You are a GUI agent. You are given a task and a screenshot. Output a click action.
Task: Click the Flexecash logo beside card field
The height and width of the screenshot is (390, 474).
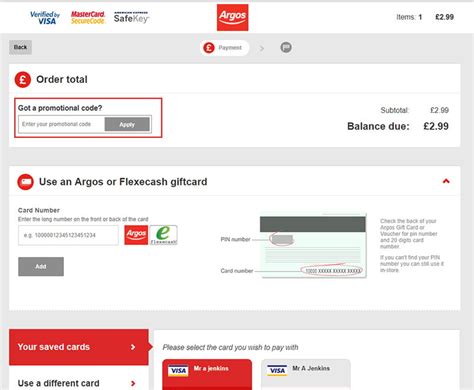(163, 235)
